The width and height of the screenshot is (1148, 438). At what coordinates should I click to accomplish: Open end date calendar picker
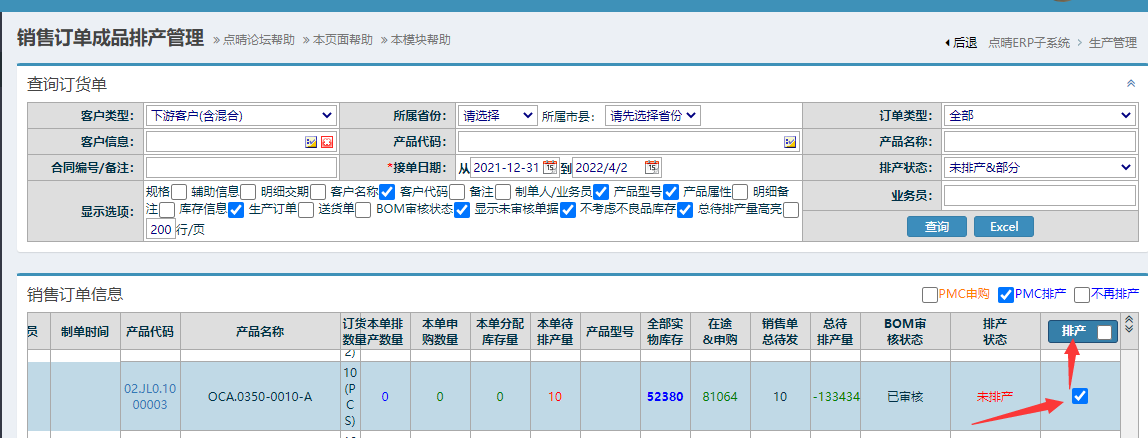(652, 167)
